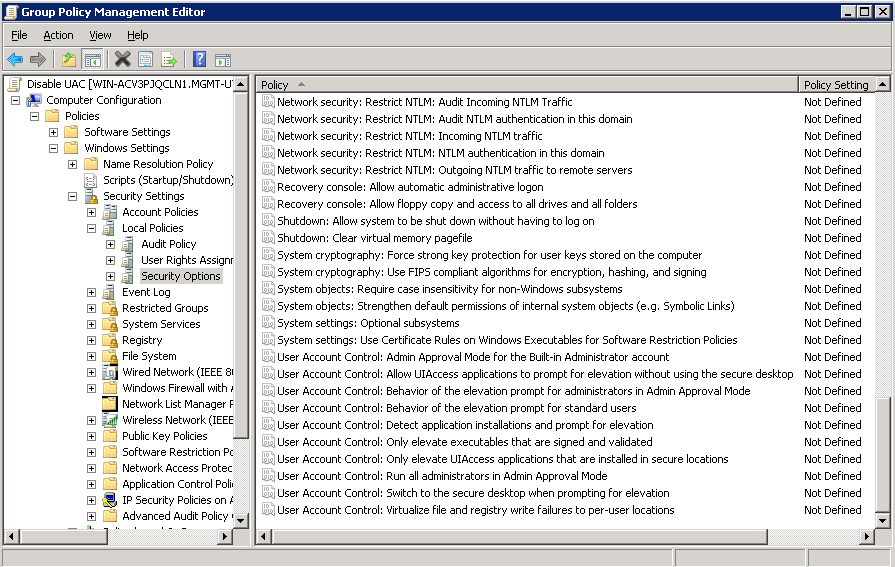Click the policy list's vertical scrollbar up arrow
Screen dimensions: 895x567
tap(882, 85)
